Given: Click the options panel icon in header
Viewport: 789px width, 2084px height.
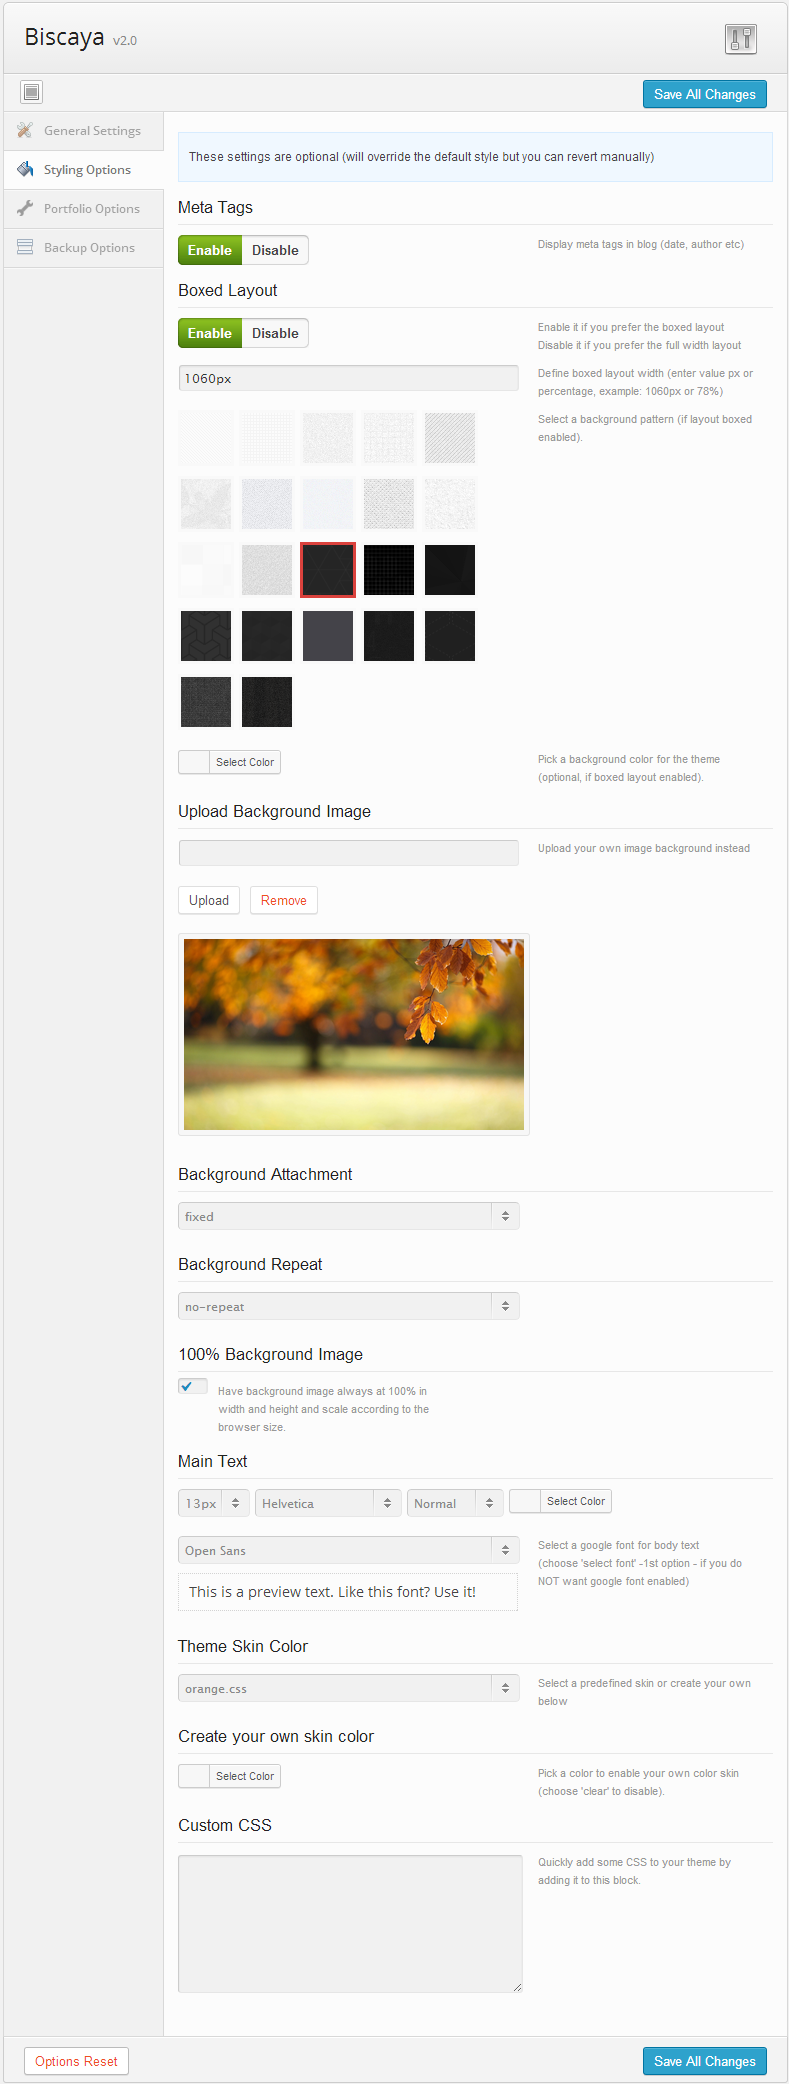Looking at the screenshot, I should pyautogui.click(x=741, y=39).
